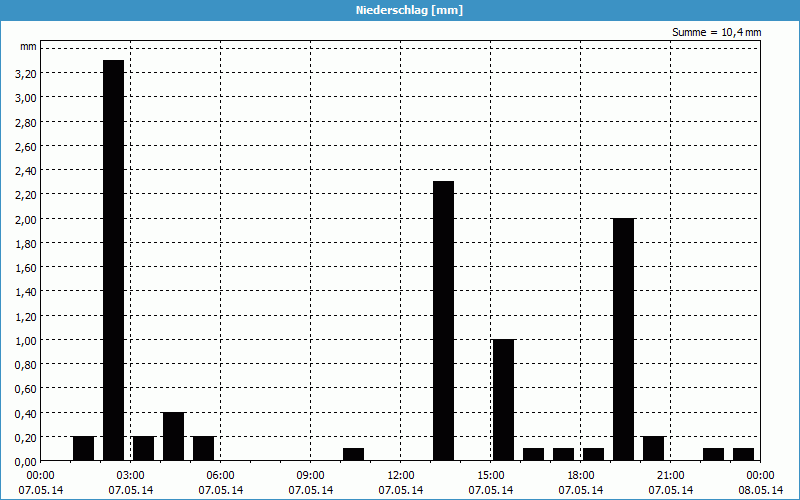This screenshot has width=800, height=500.
Task: Click the 0,00 y-axis origin label
Action: point(26,462)
